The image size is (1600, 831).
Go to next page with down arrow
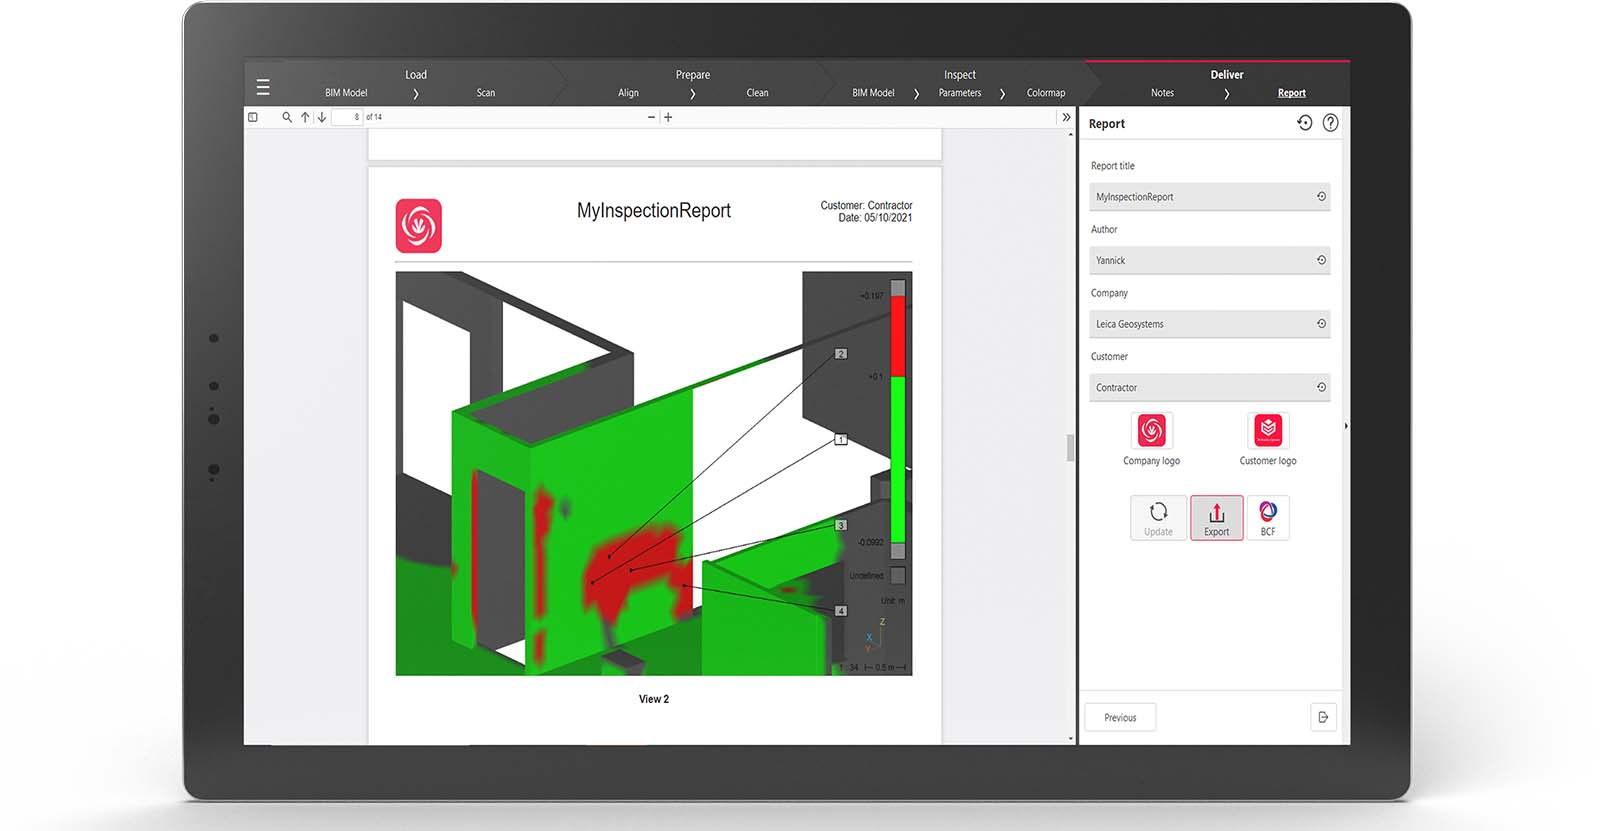[322, 117]
